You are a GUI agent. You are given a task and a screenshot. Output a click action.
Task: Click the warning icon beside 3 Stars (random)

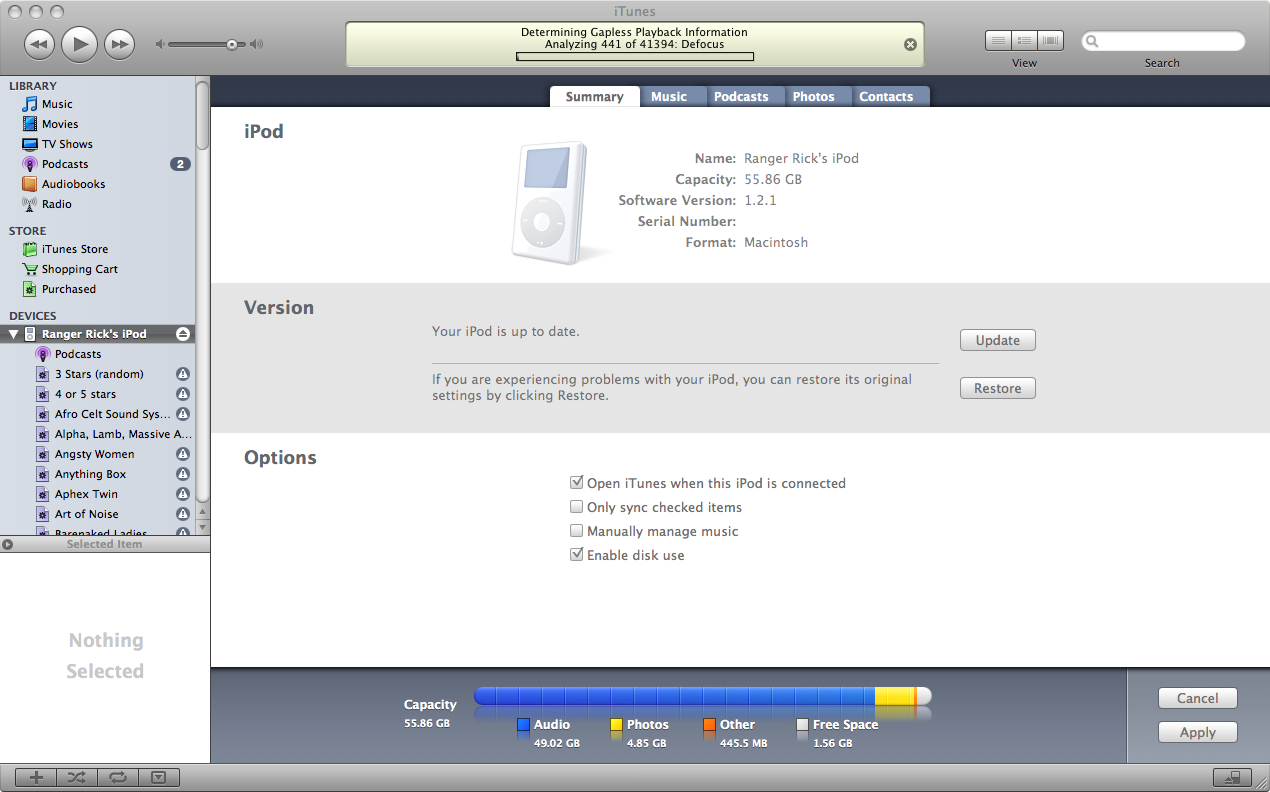click(182, 374)
